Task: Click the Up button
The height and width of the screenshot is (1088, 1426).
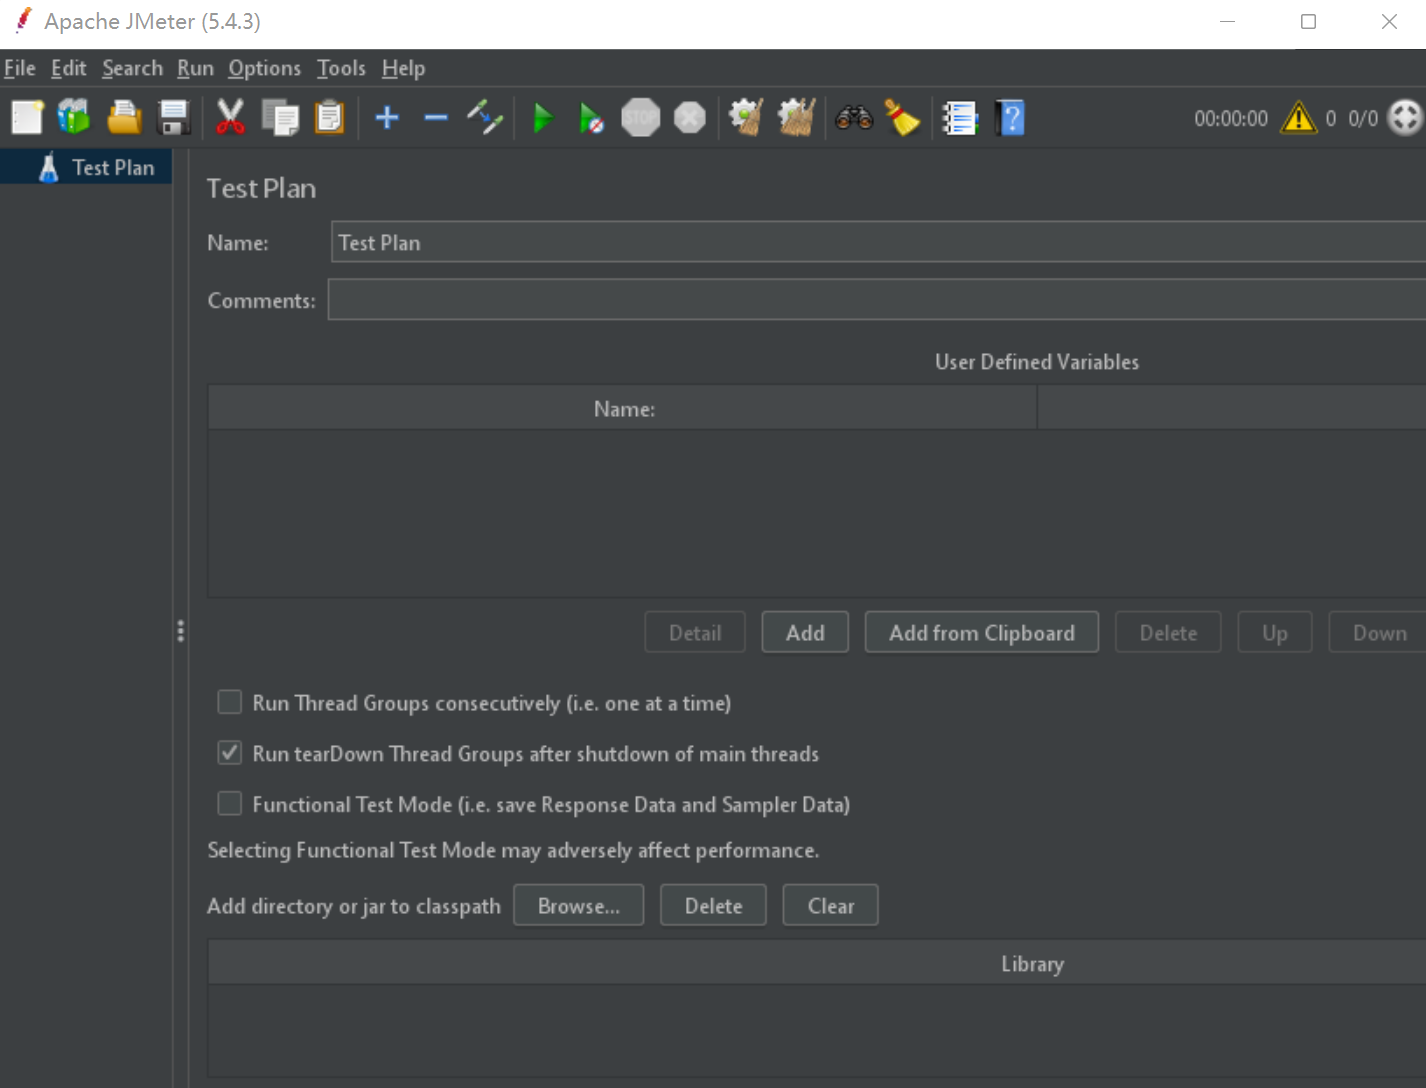Action: (1275, 632)
